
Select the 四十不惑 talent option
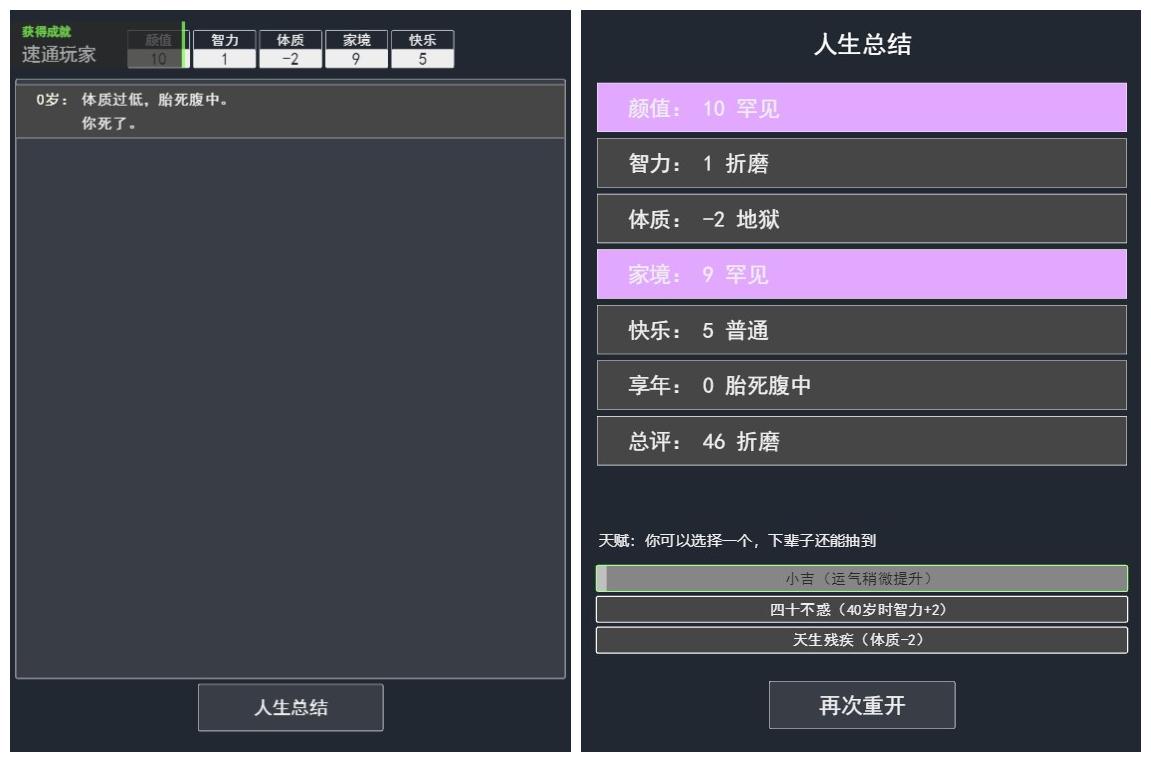862,609
